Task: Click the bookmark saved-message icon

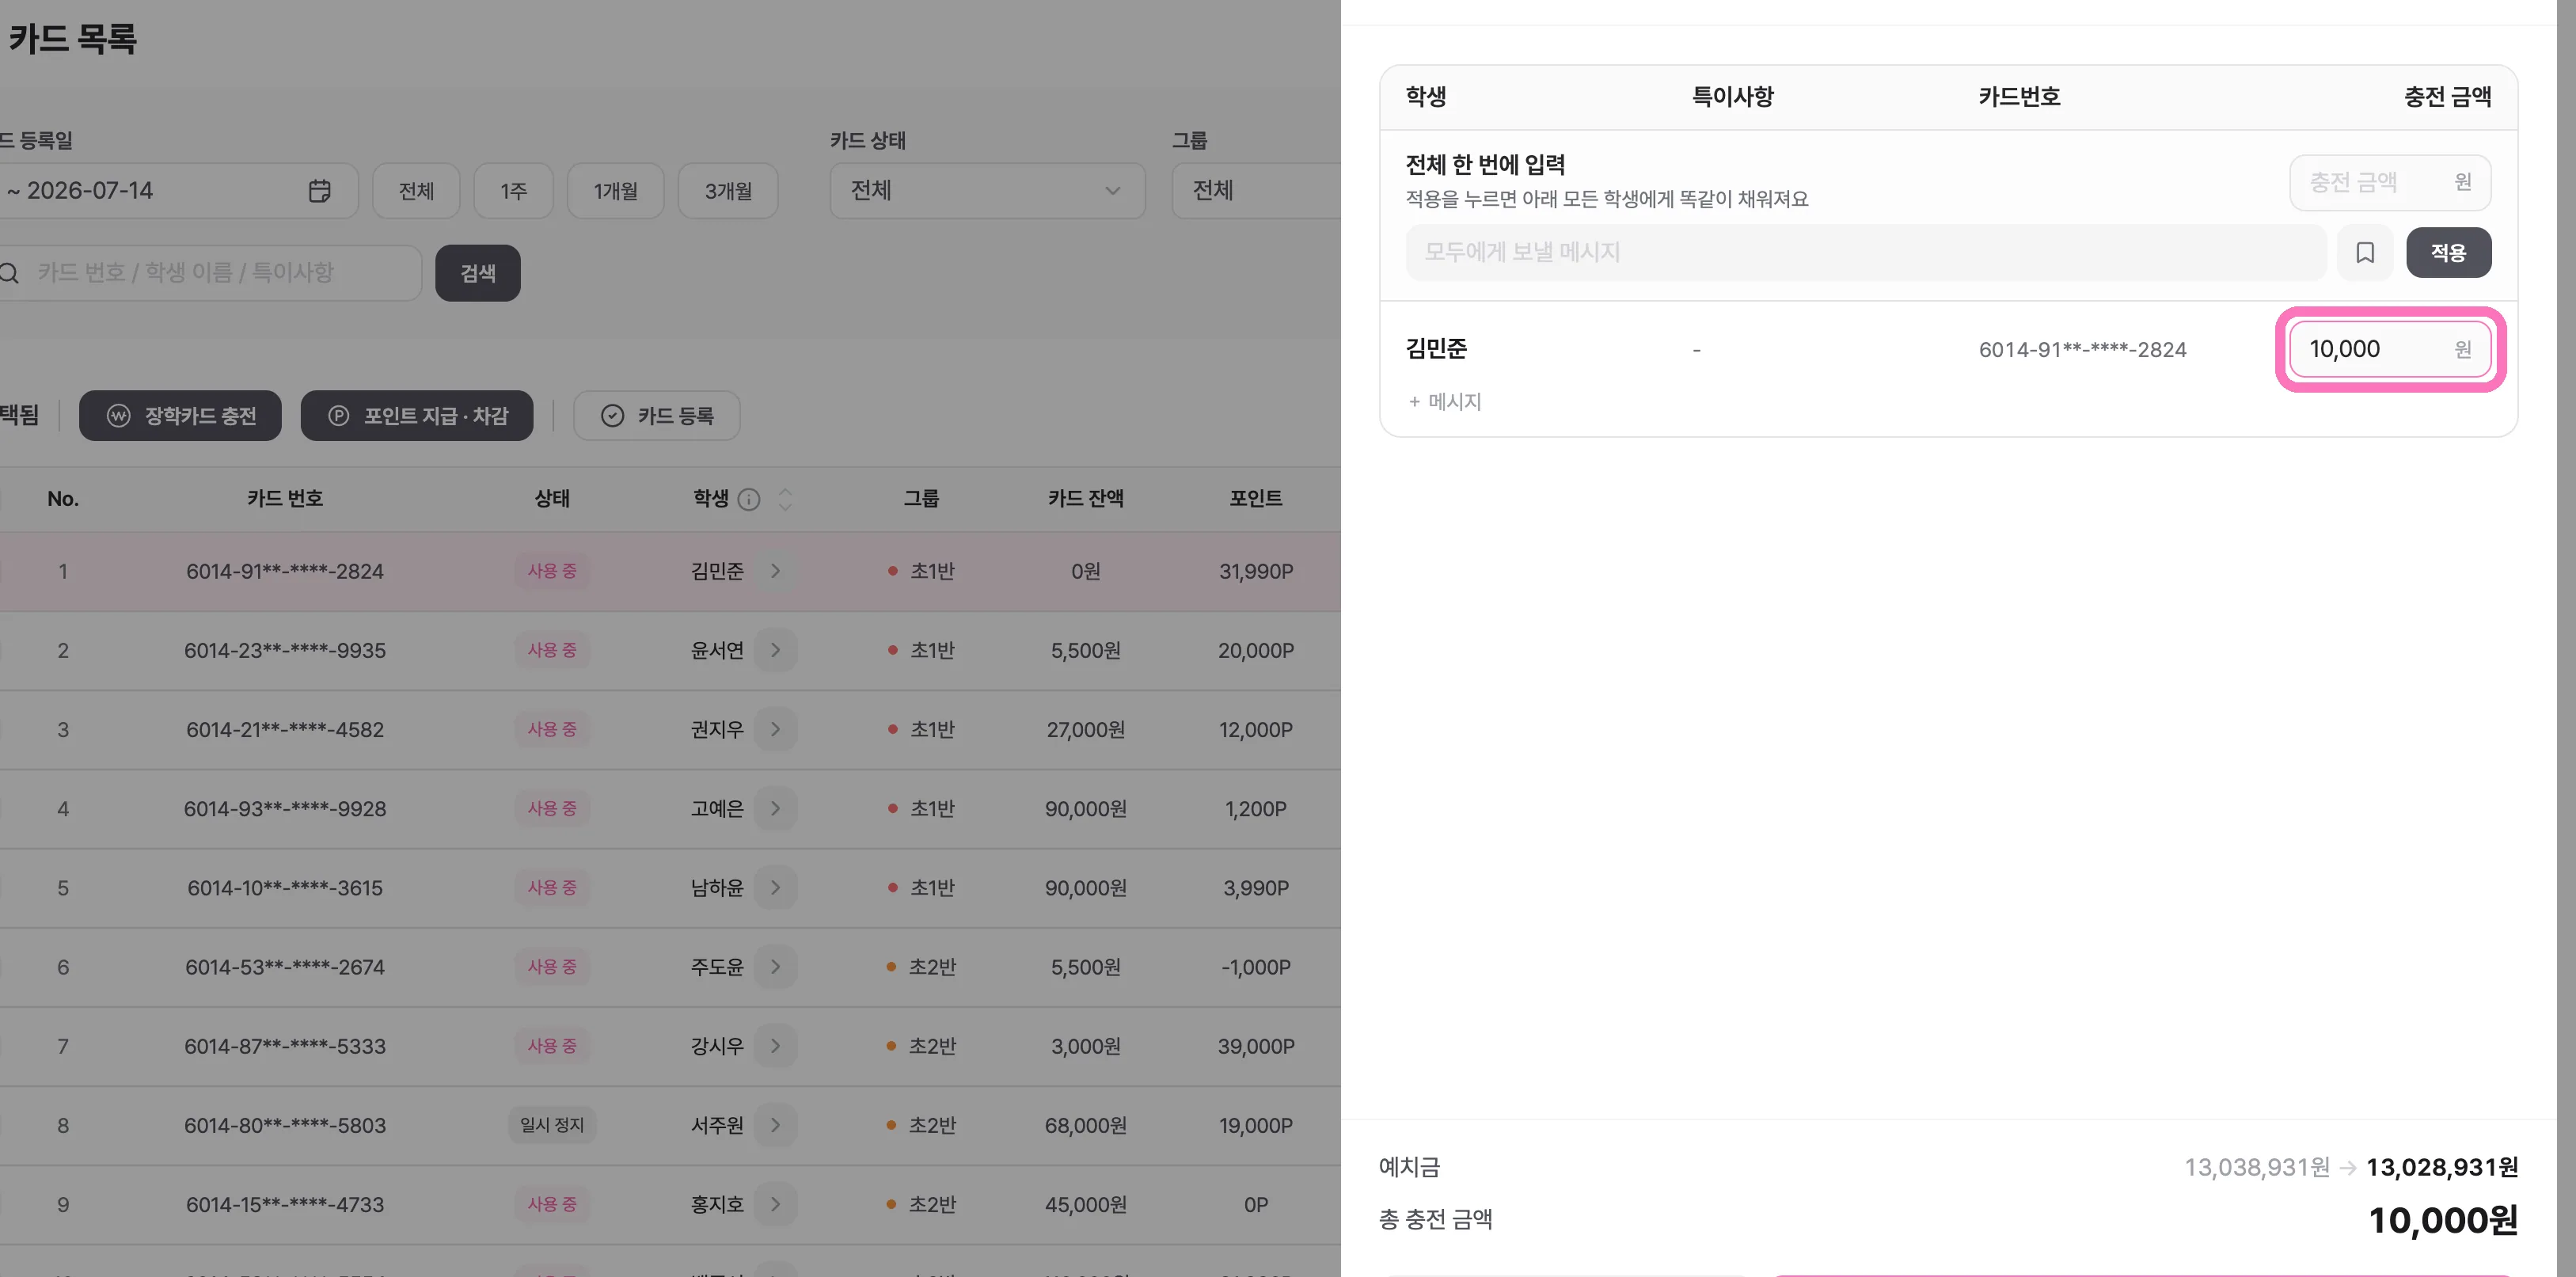Action: (x=2365, y=252)
